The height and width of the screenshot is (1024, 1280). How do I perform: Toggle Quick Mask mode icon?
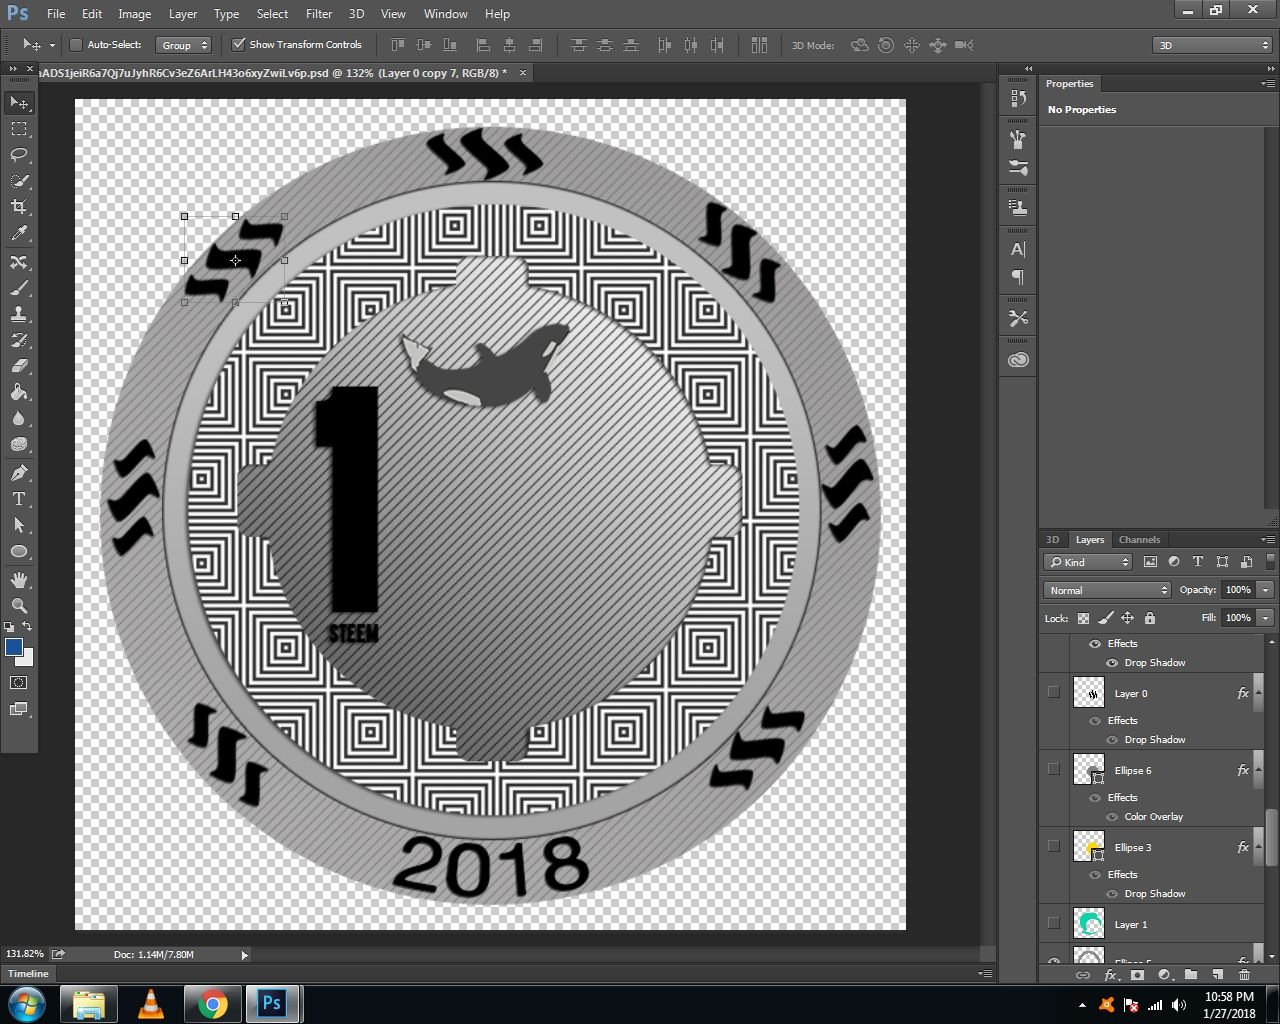(x=19, y=683)
